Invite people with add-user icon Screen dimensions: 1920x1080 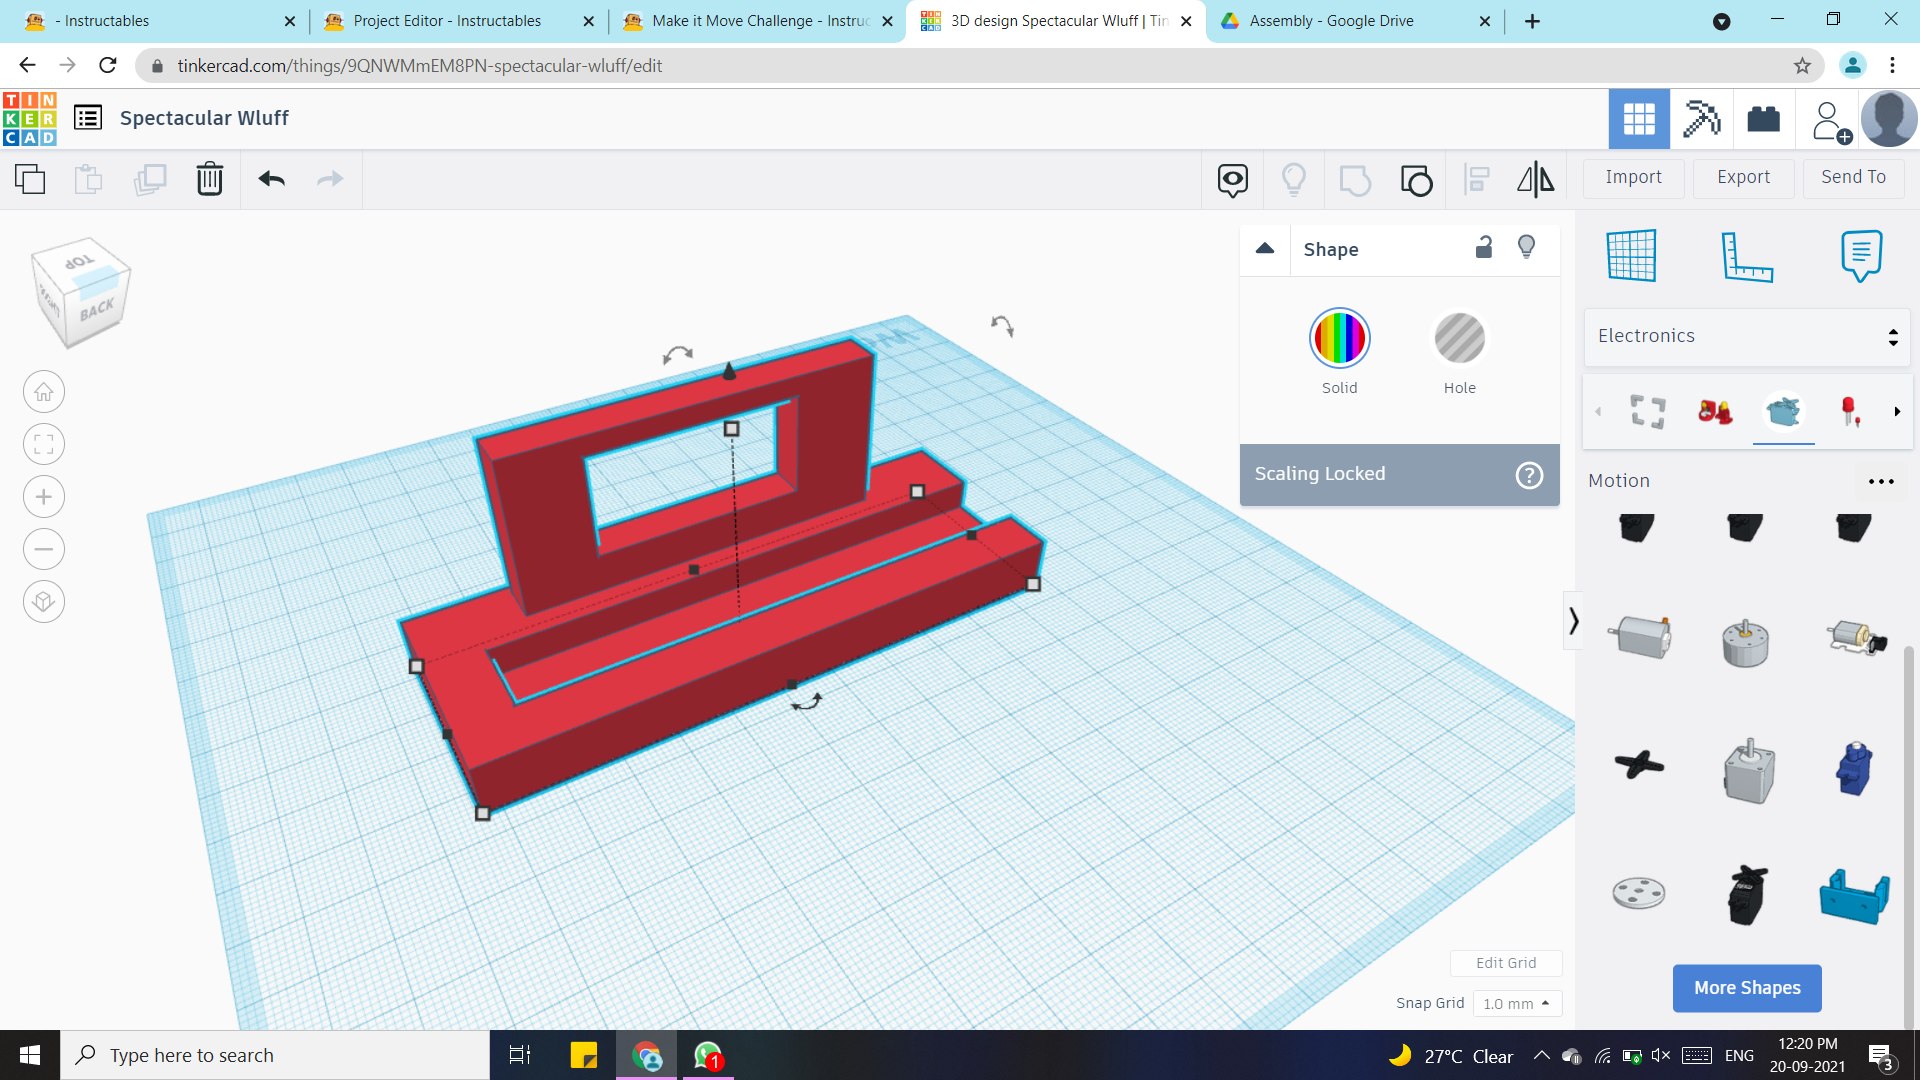(1830, 121)
